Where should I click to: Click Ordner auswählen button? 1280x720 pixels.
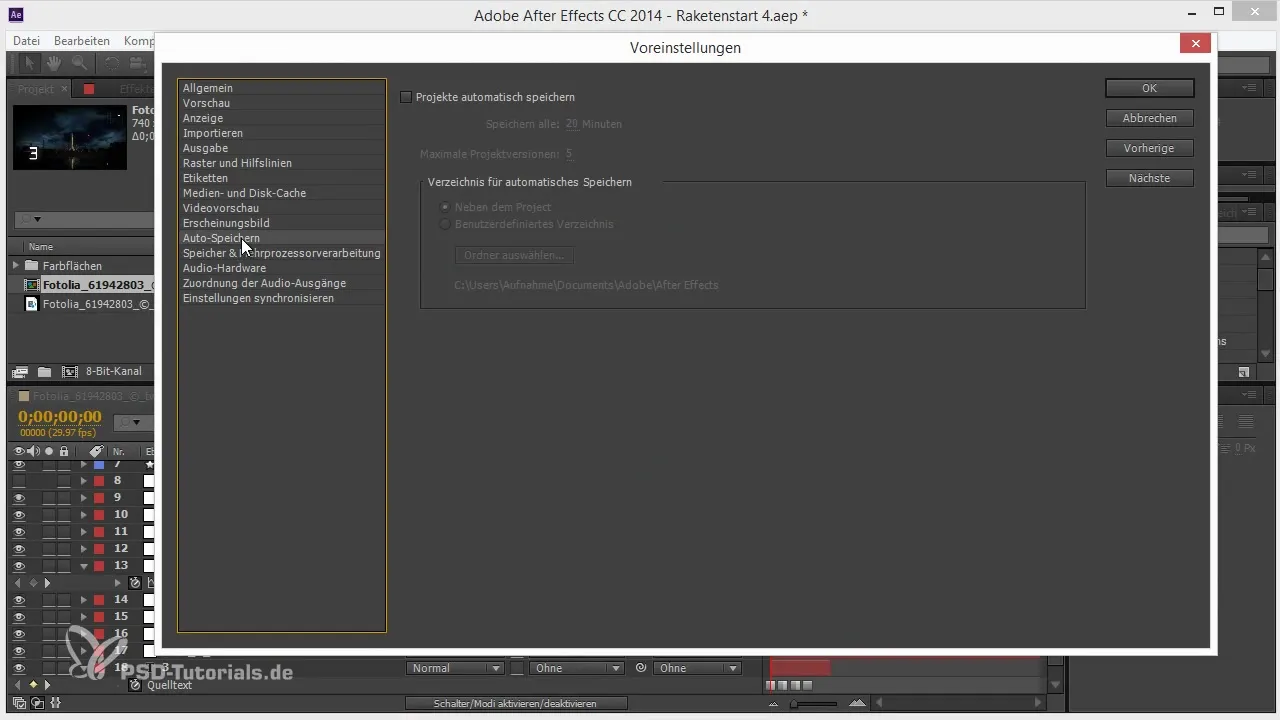[x=514, y=256]
